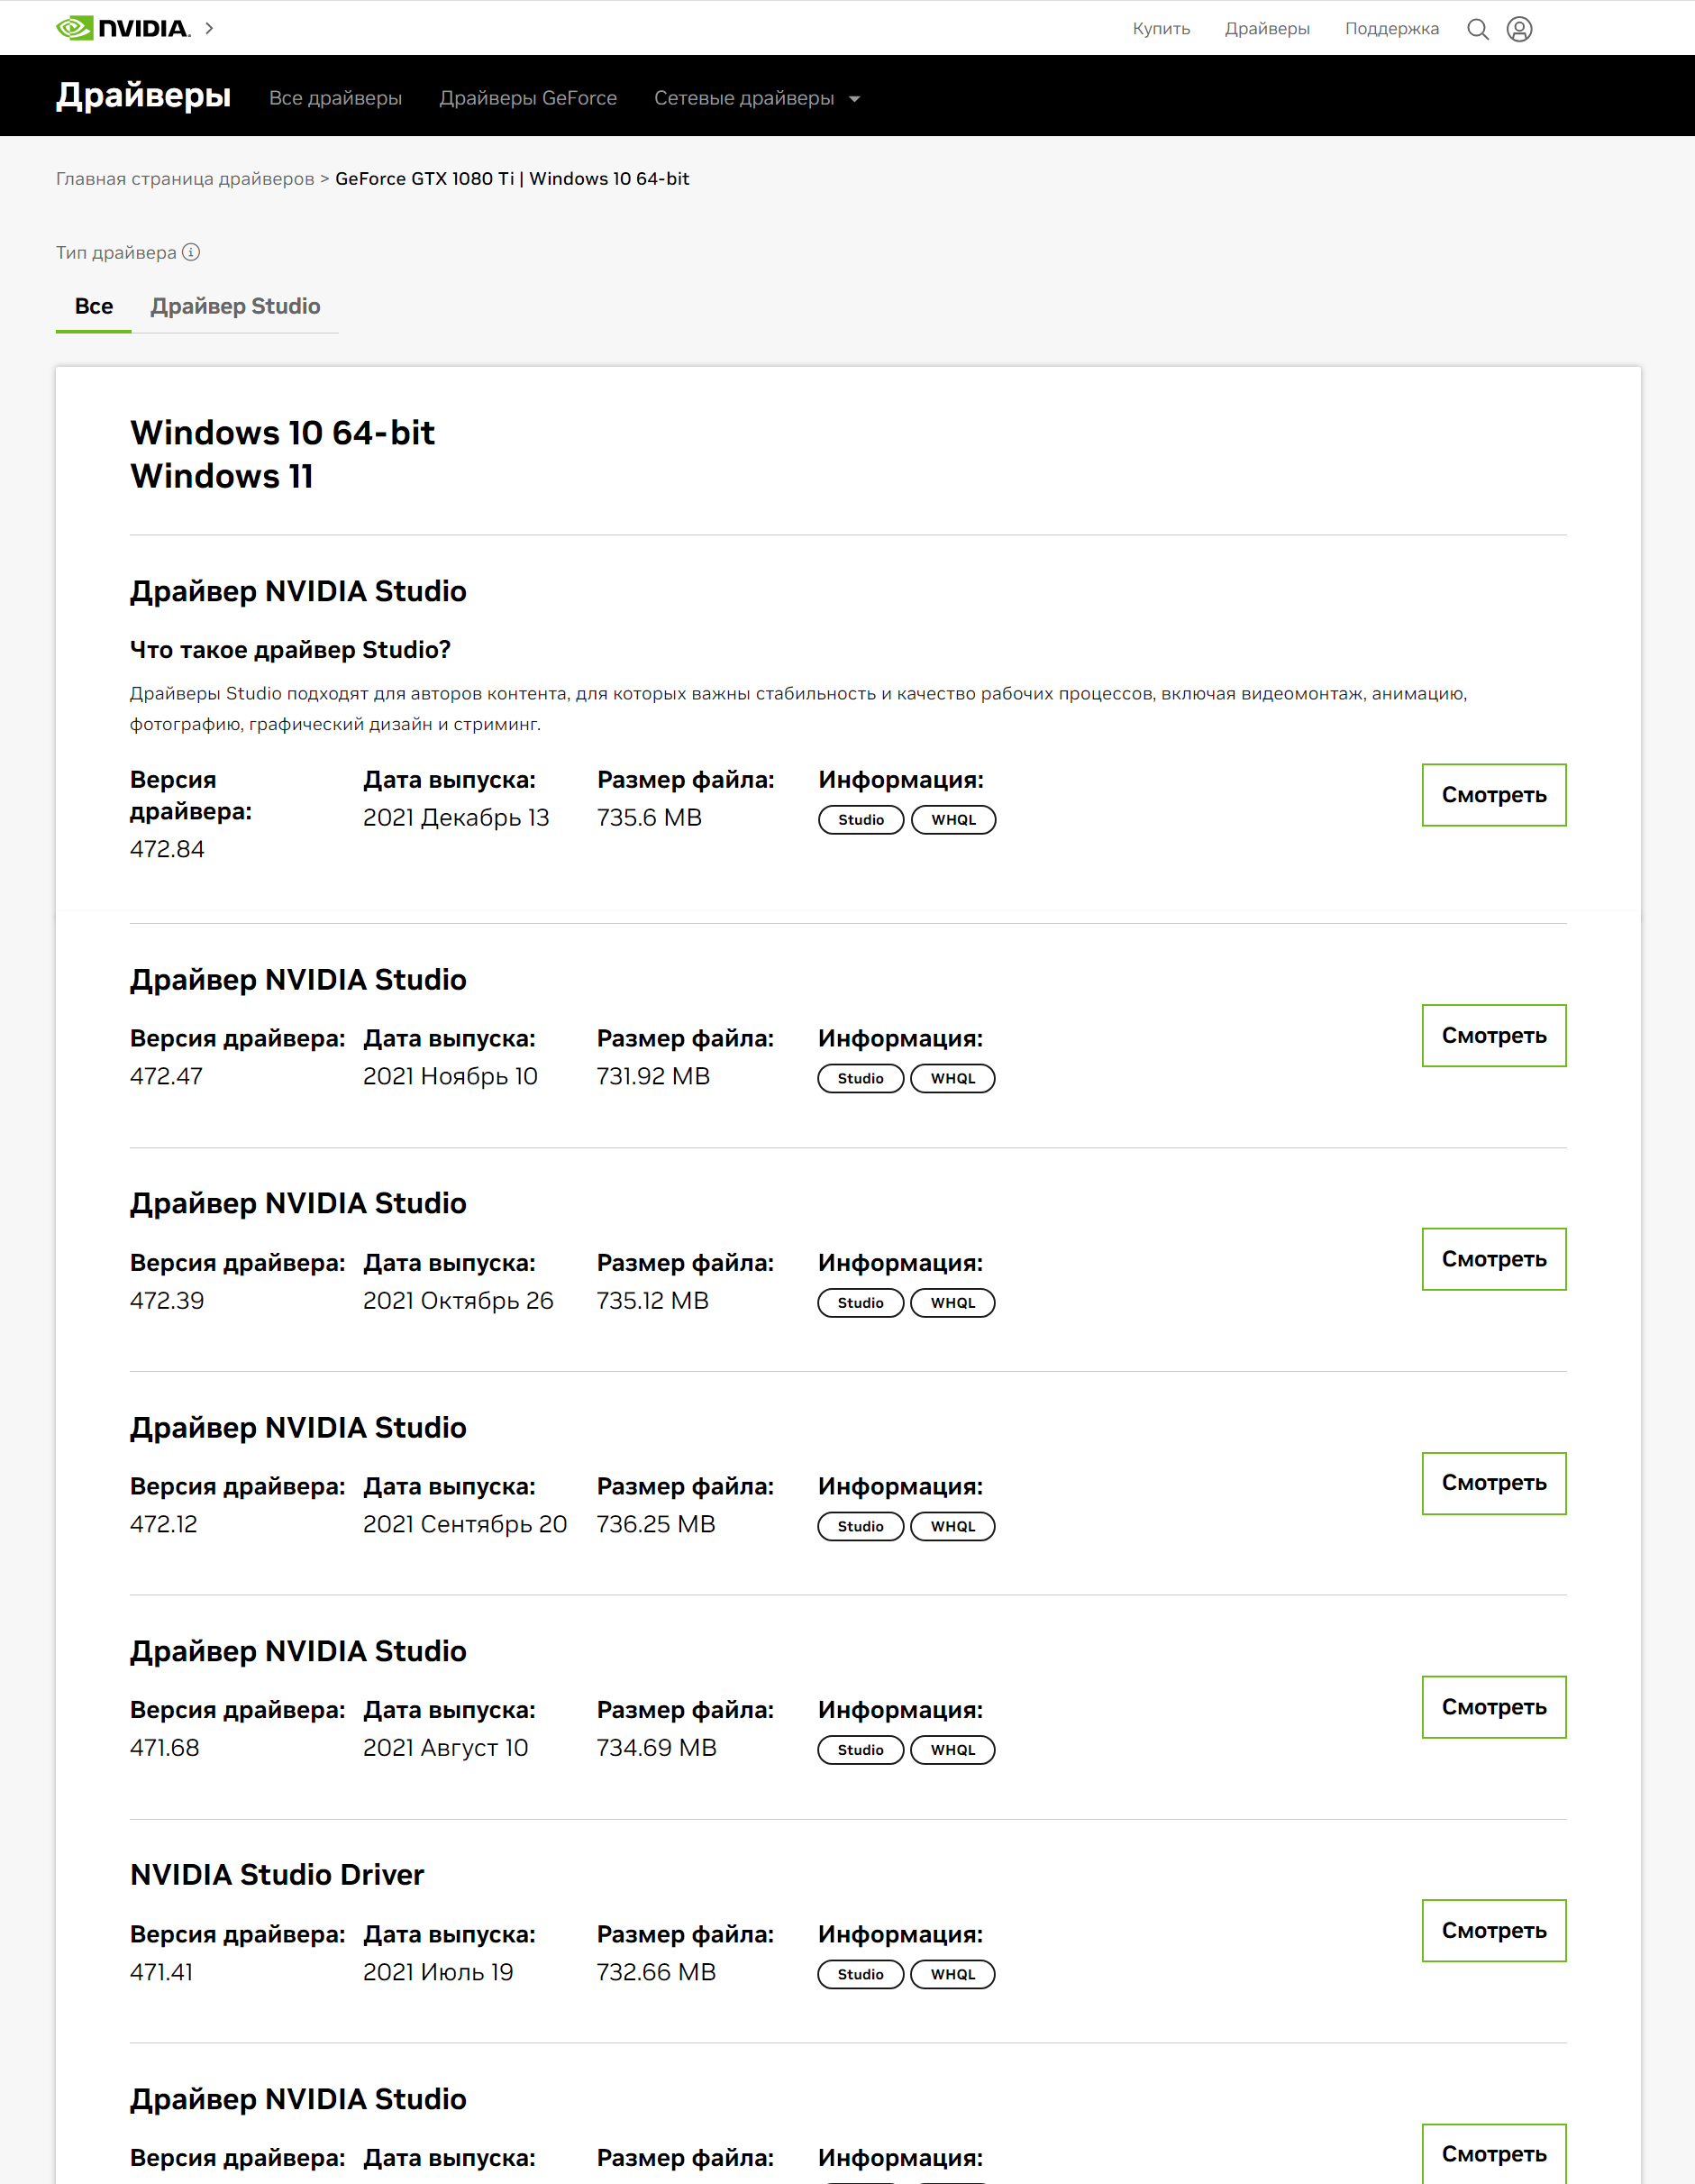The width and height of the screenshot is (1695, 2184).
Task: Select the Все driver type tab
Action: coord(94,306)
